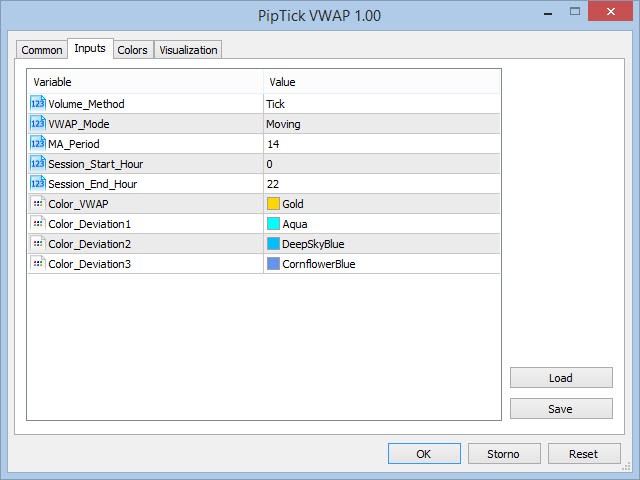Click the Session_End_Hour variable type icon
This screenshot has width=640, height=480.
coord(38,183)
